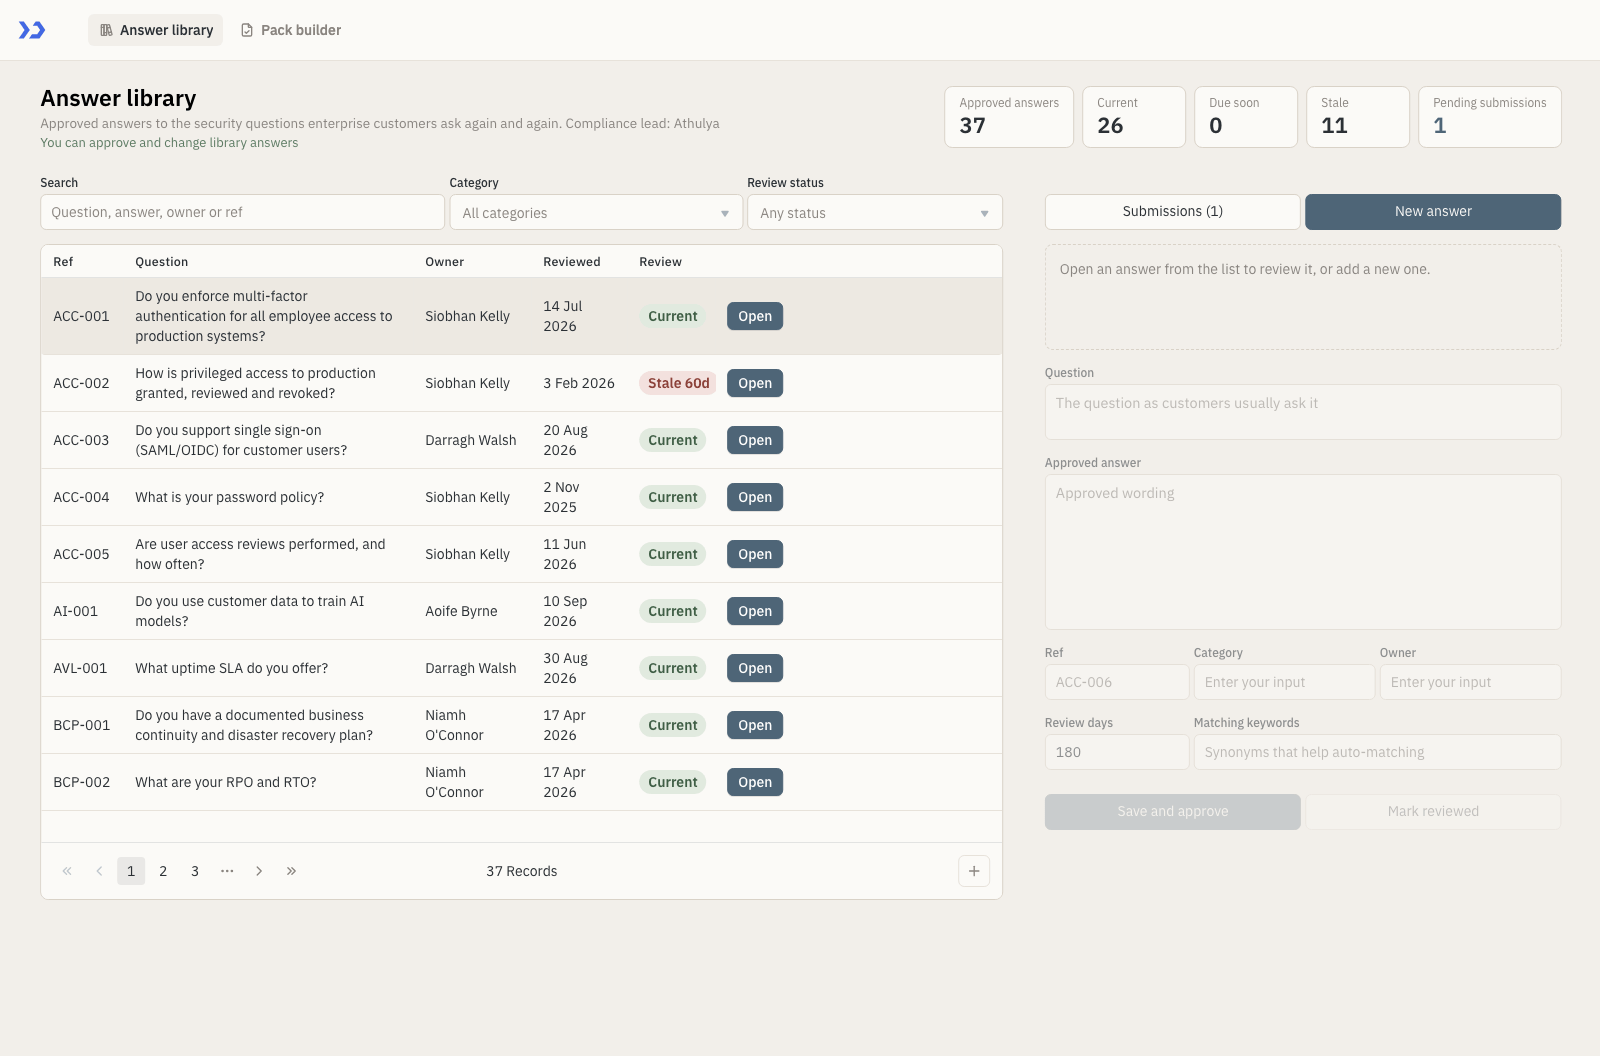Open answer ACC-004 password policy

tap(755, 497)
